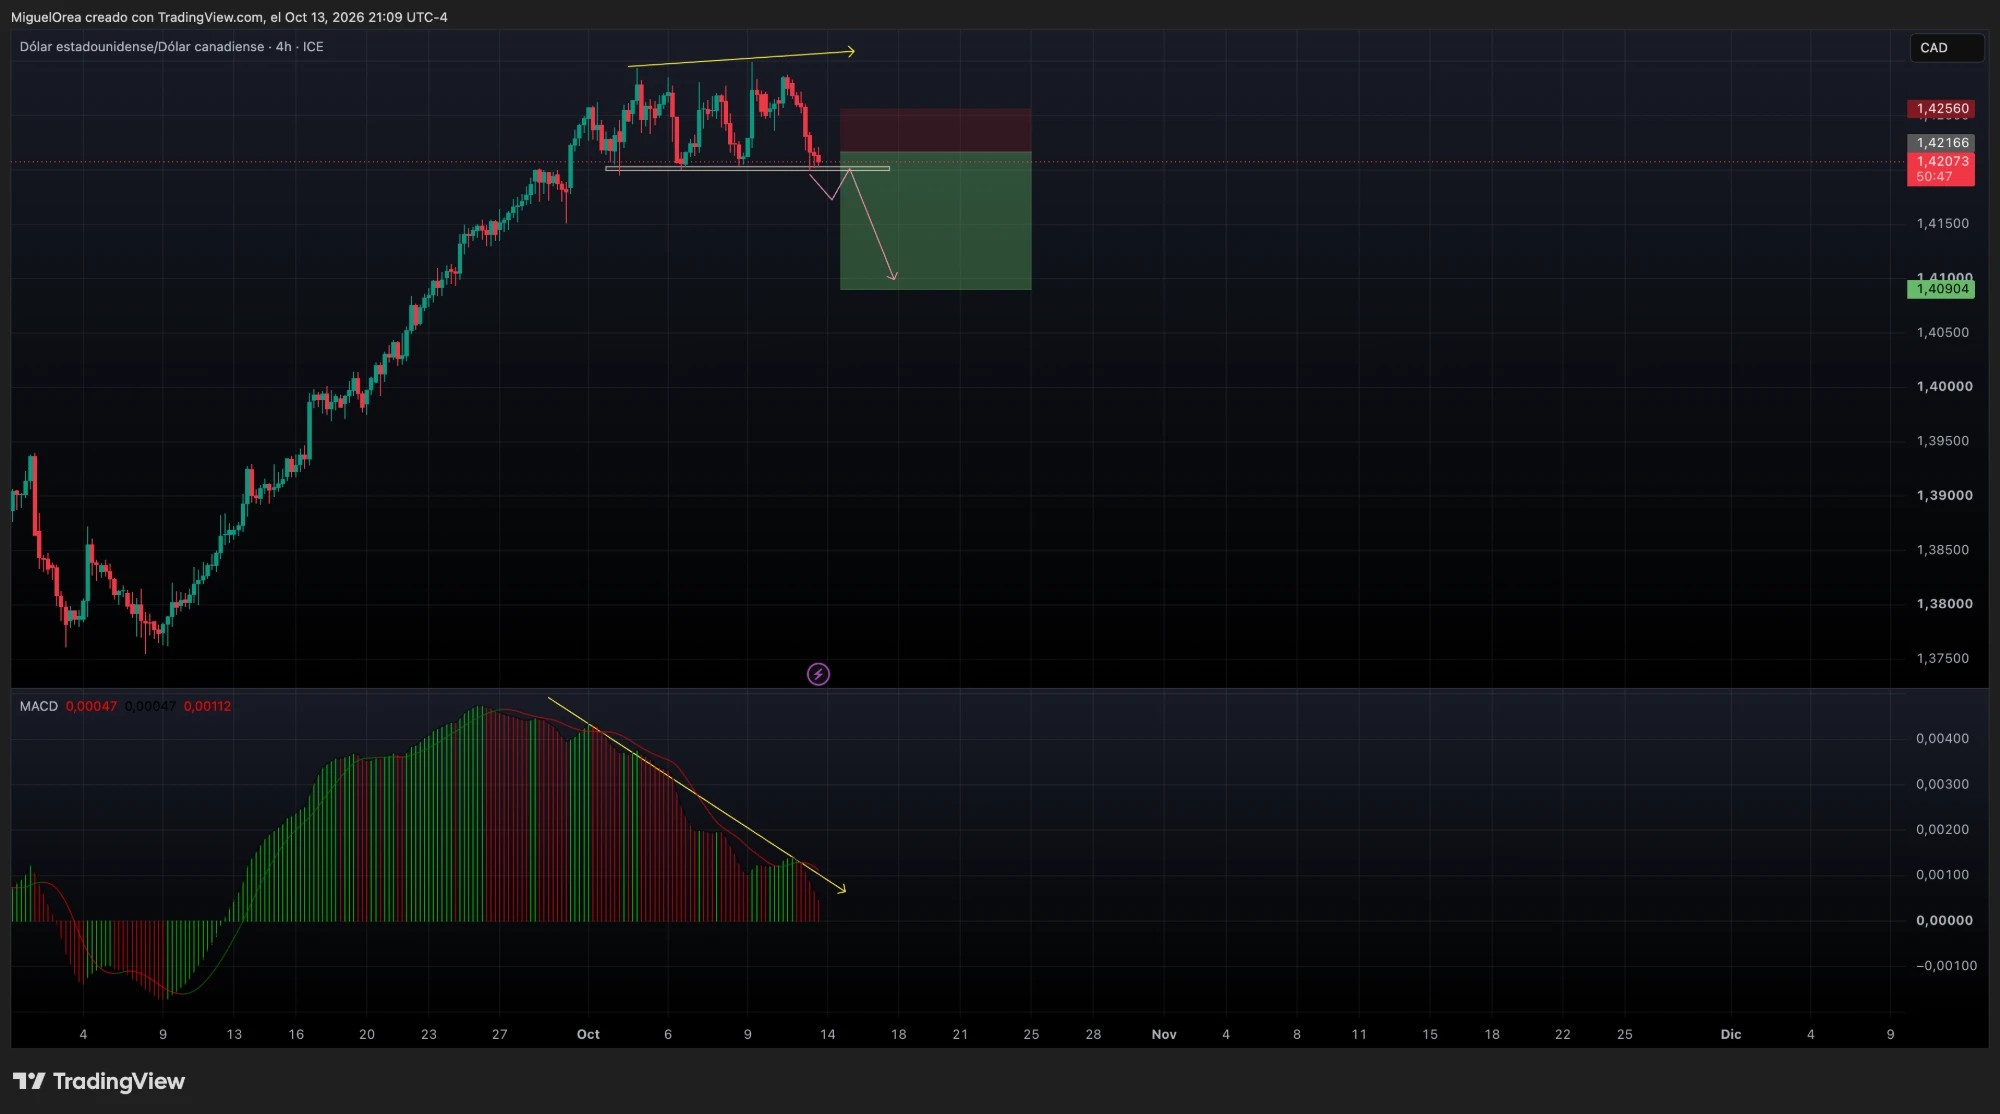Screen dimensions: 2000x1114
Task: Click the 1,41500 price axis label
Action: [x=1942, y=223]
